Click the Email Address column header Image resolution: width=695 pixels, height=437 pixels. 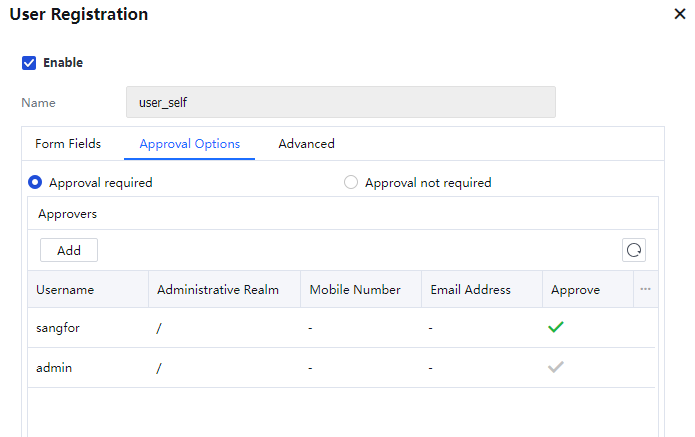tap(470, 290)
